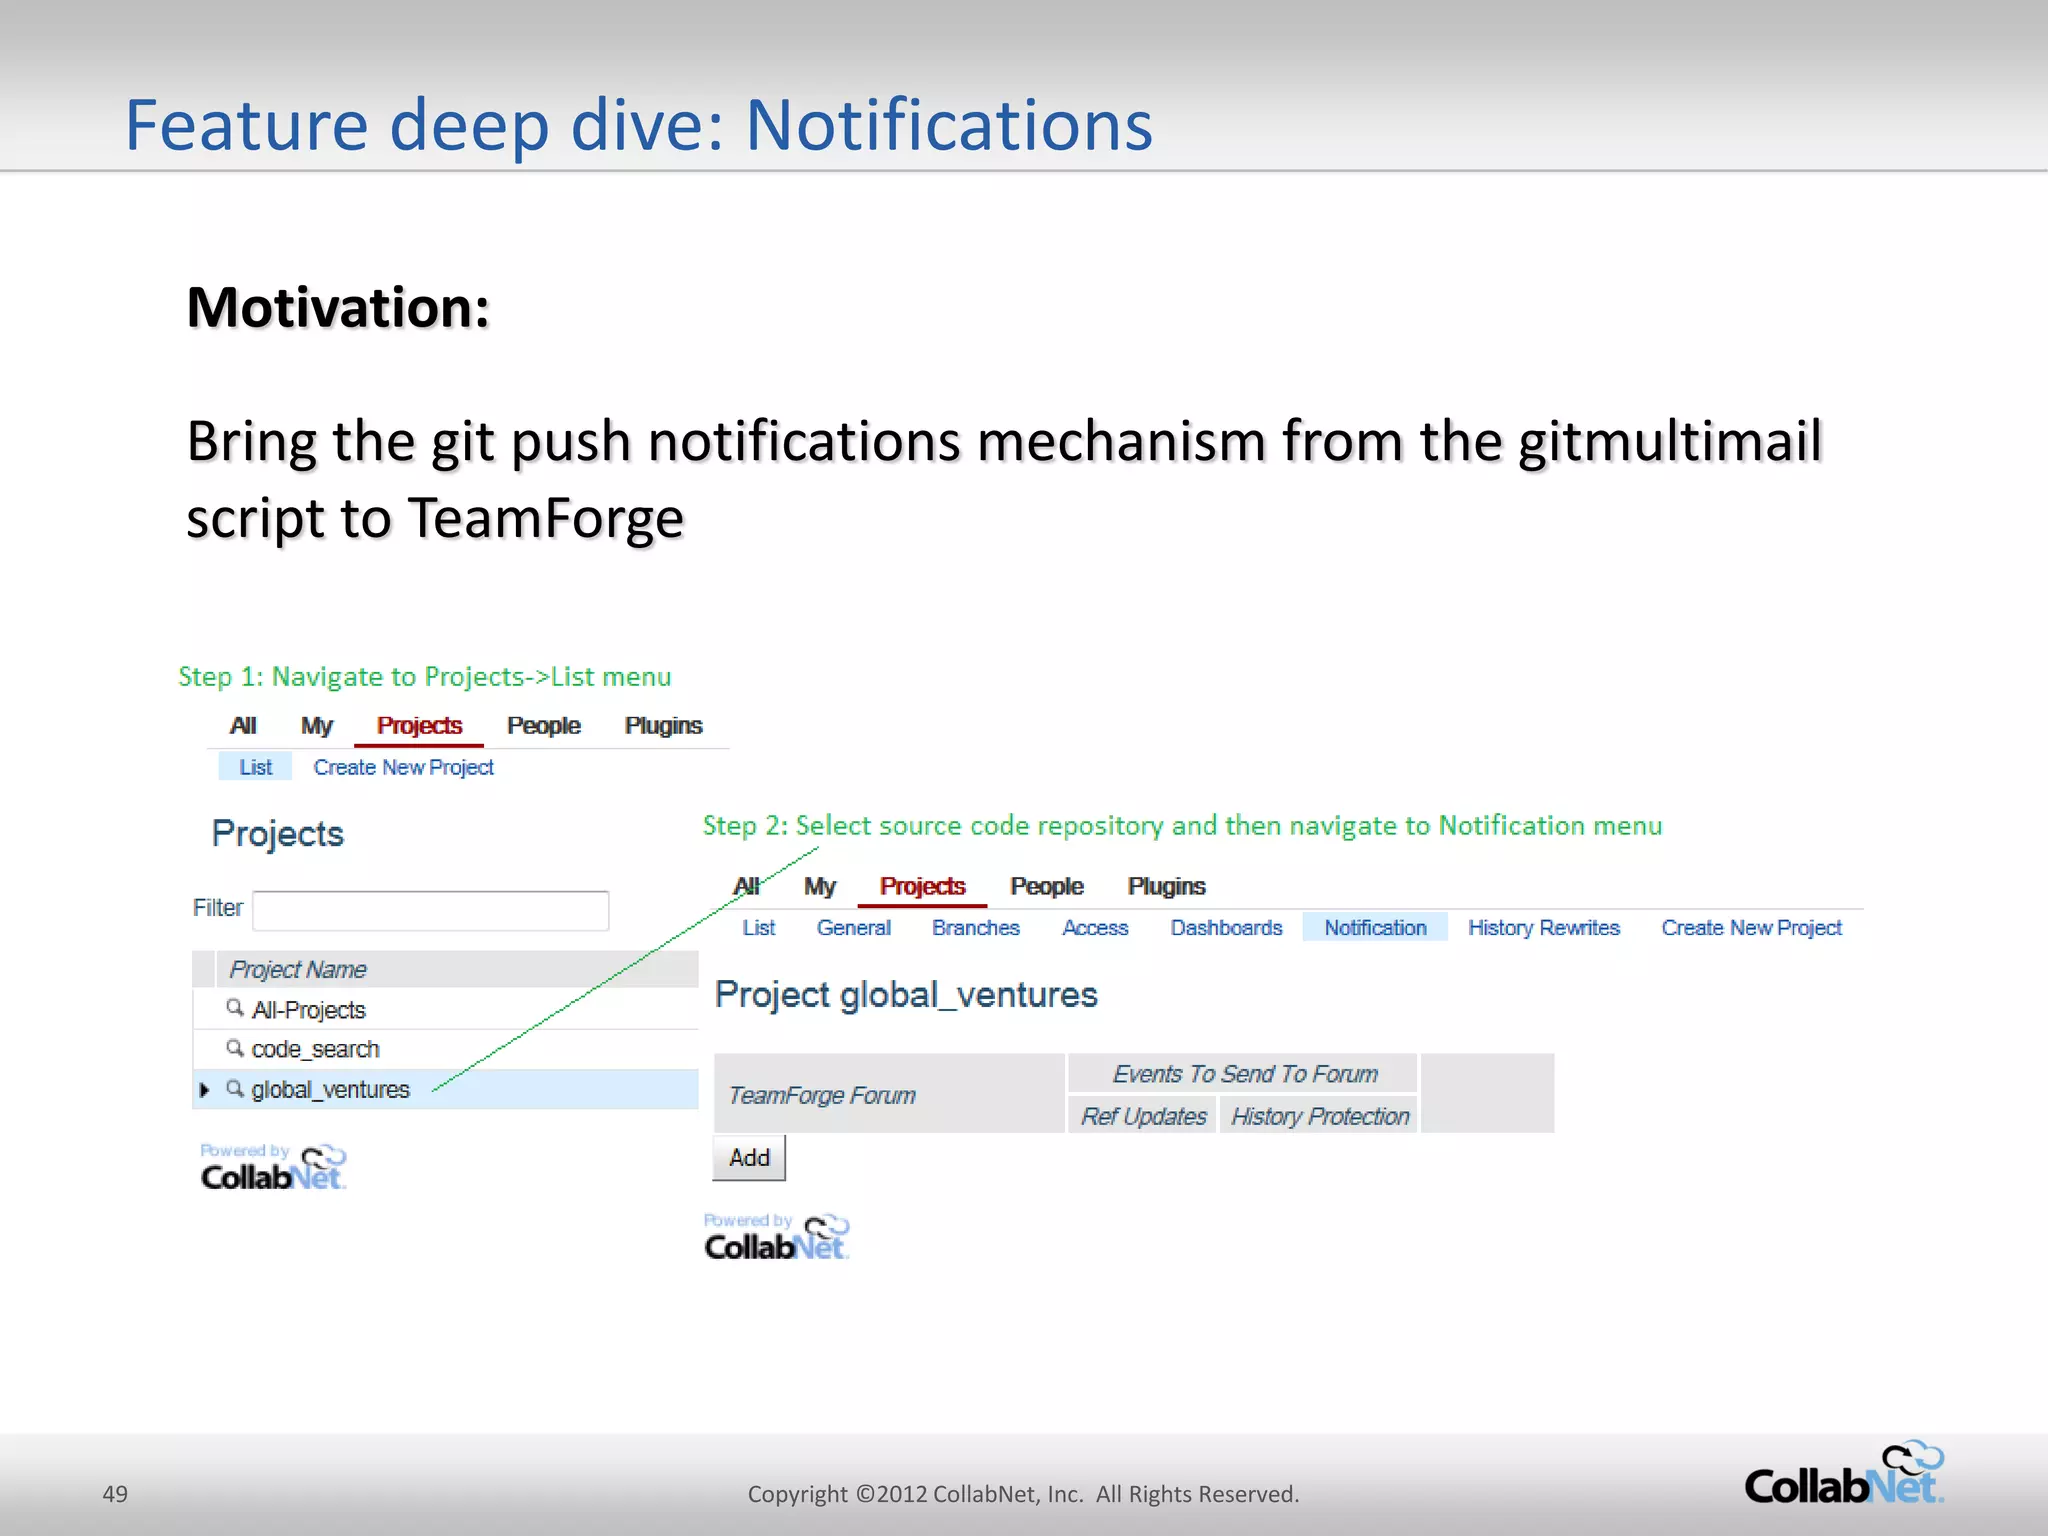Select Projects tab in Step 1 panel
The height and width of the screenshot is (1536, 2048).
click(419, 726)
